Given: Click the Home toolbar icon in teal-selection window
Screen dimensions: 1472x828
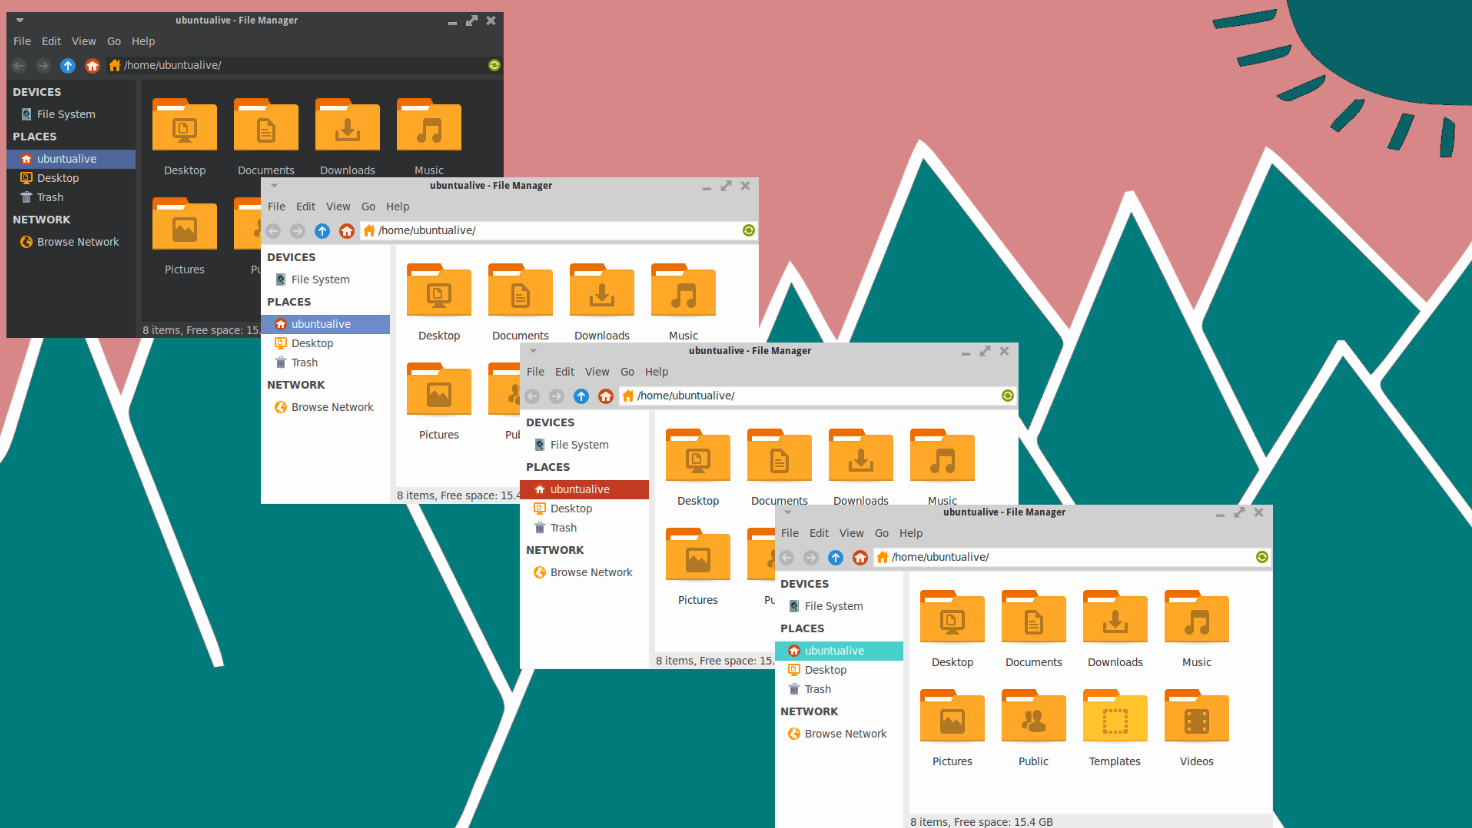Looking at the screenshot, I should coord(860,557).
